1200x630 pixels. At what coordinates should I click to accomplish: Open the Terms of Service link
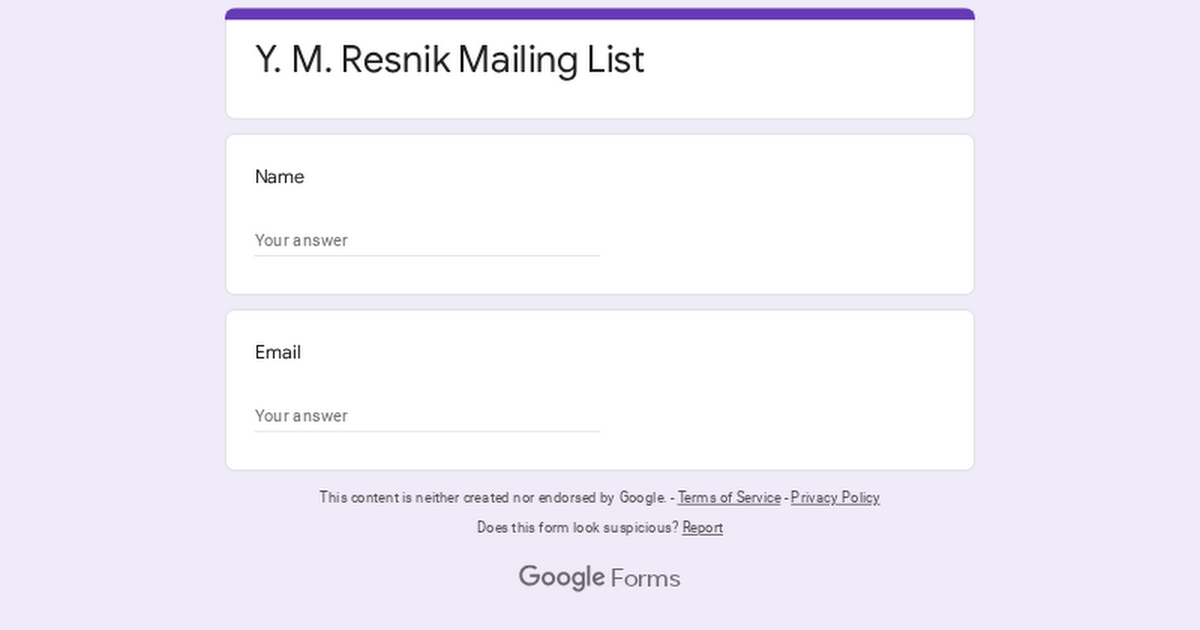(729, 497)
